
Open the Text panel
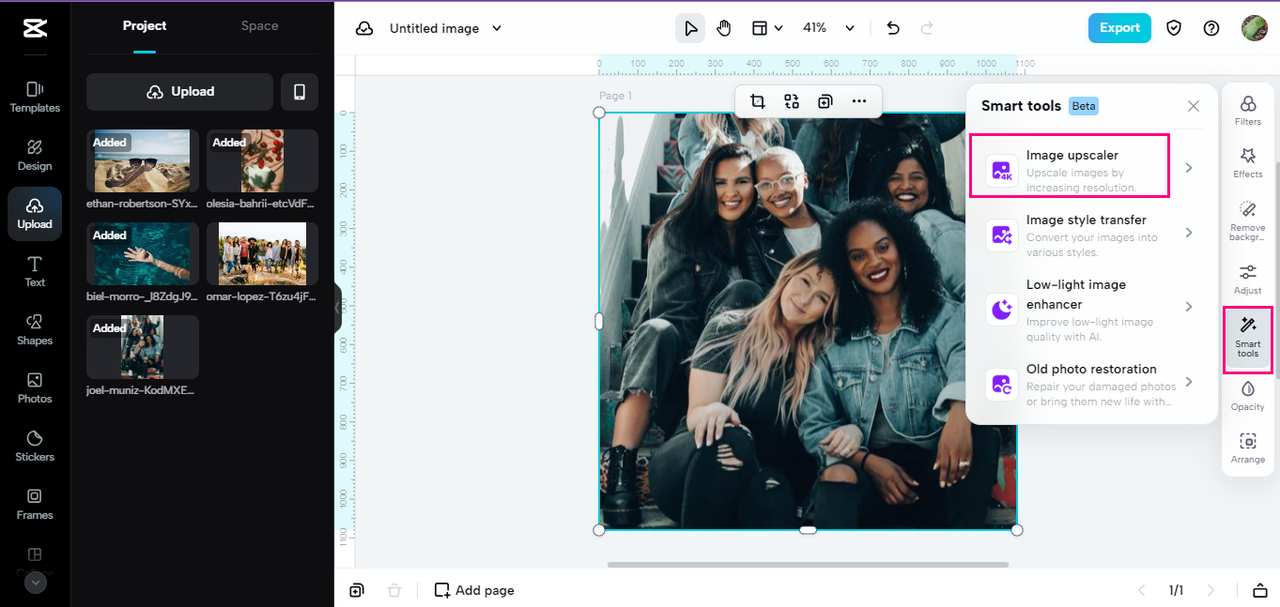click(x=35, y=271)
